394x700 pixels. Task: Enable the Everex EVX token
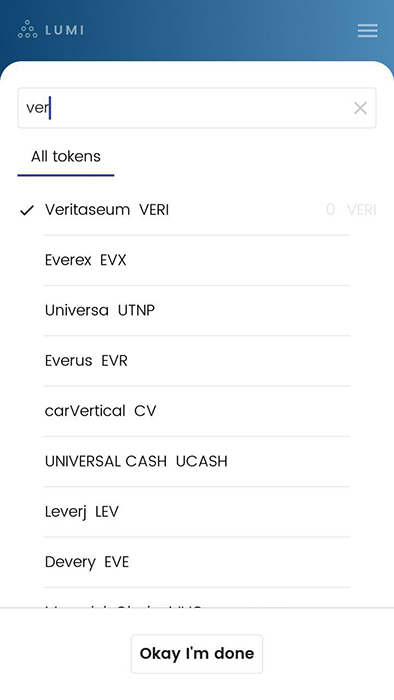(x=197, y=260)
